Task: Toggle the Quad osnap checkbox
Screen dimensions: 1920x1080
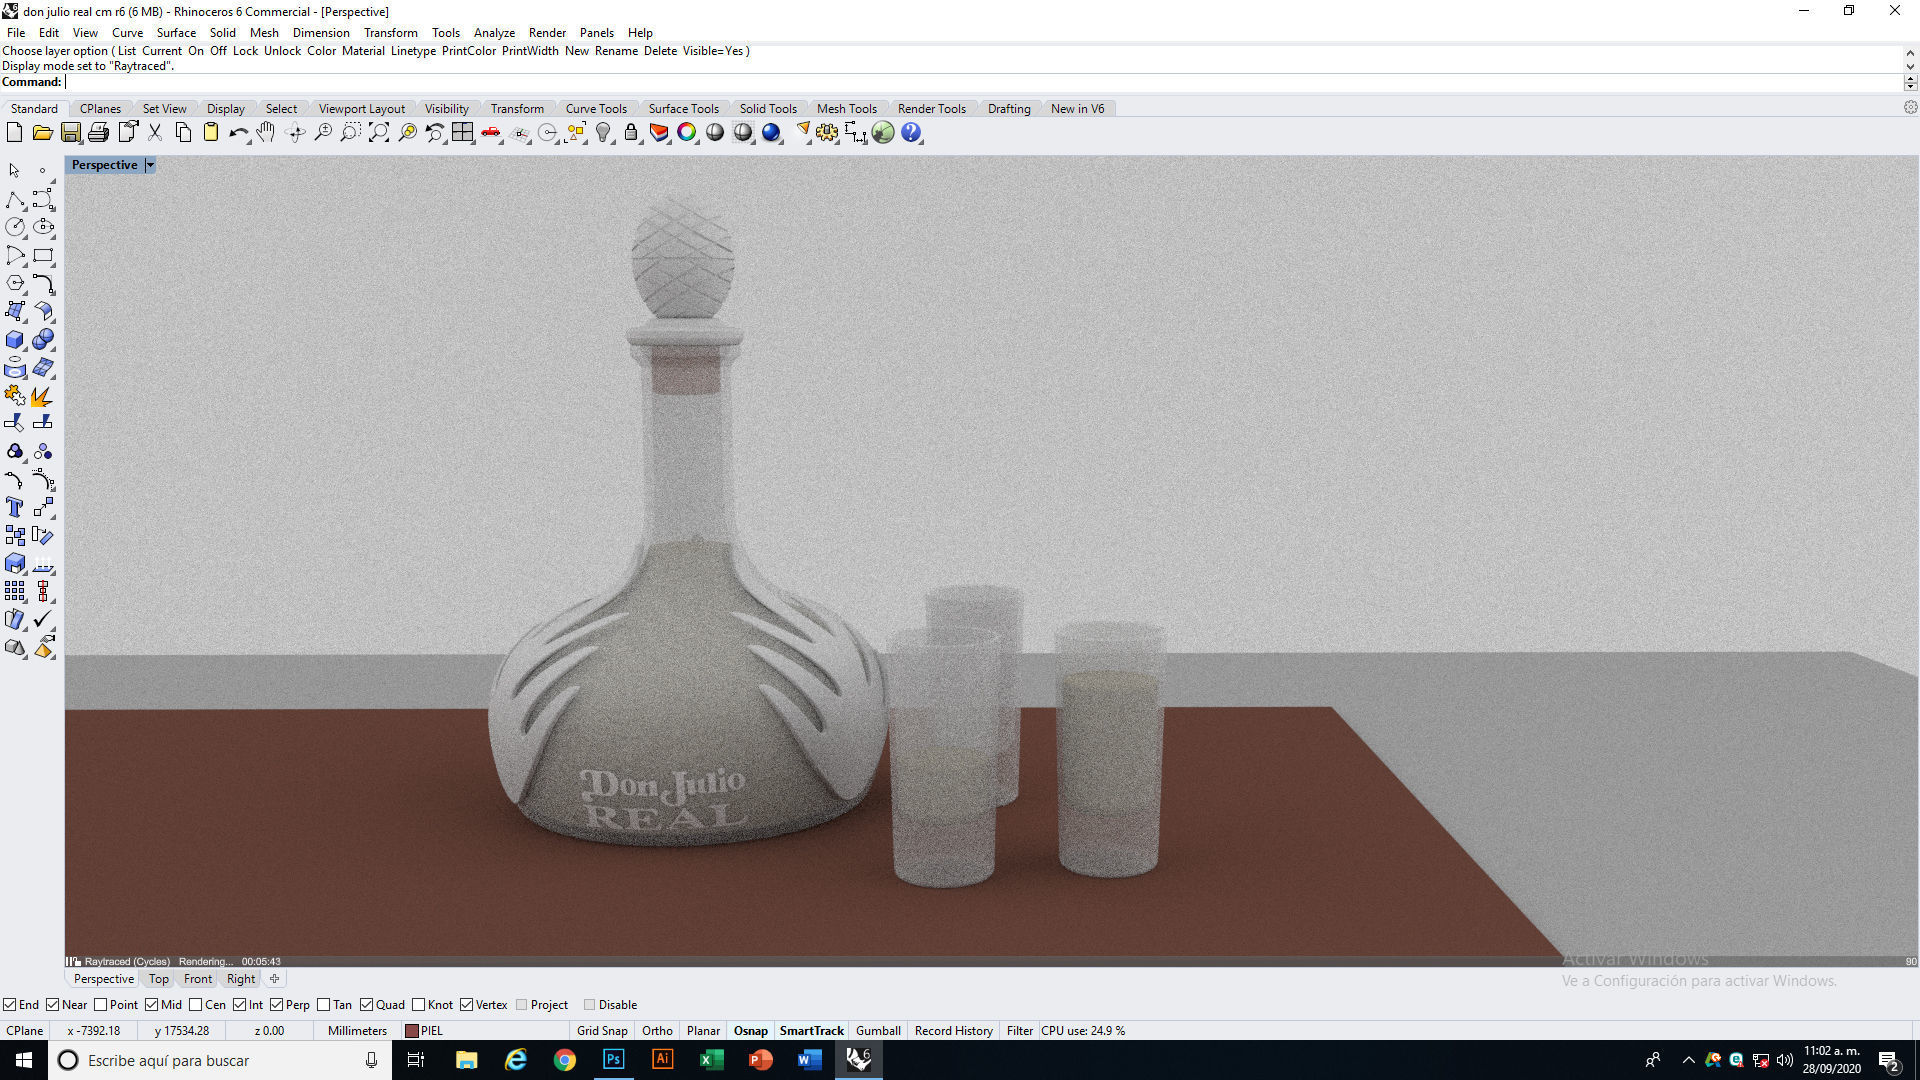Action: [366, 1005]
